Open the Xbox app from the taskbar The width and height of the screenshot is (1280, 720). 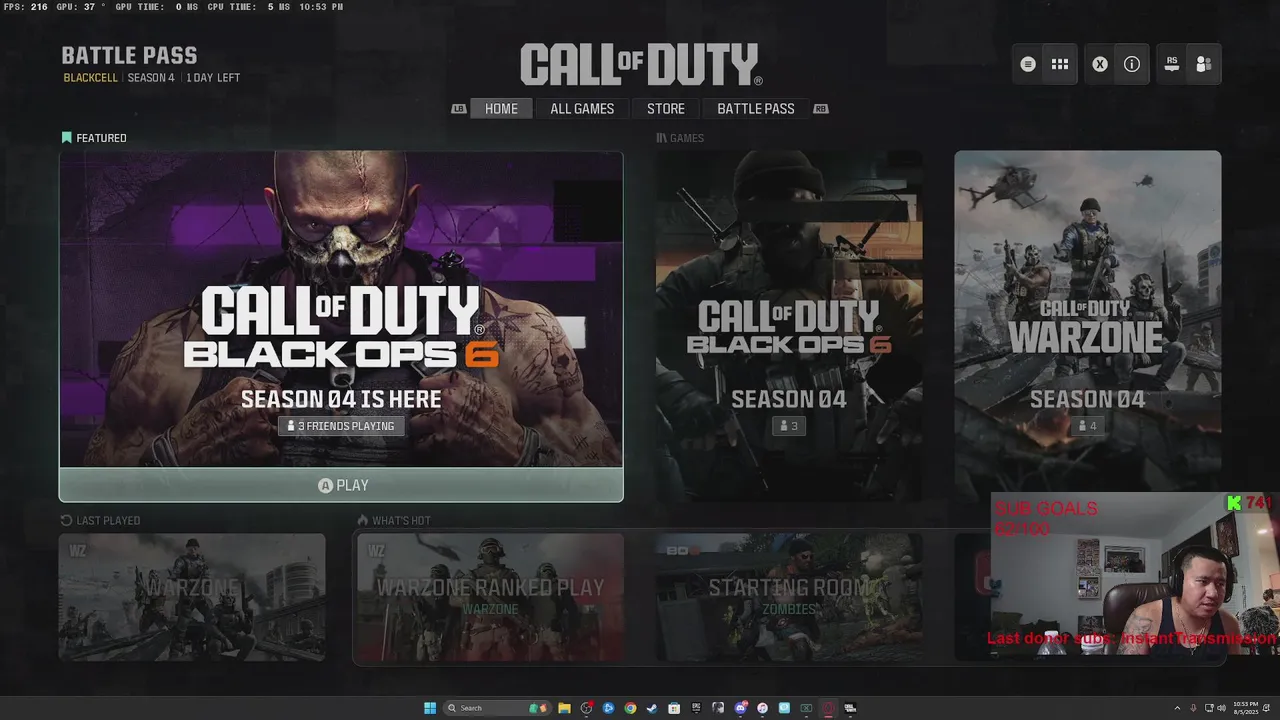click(806, 708)
